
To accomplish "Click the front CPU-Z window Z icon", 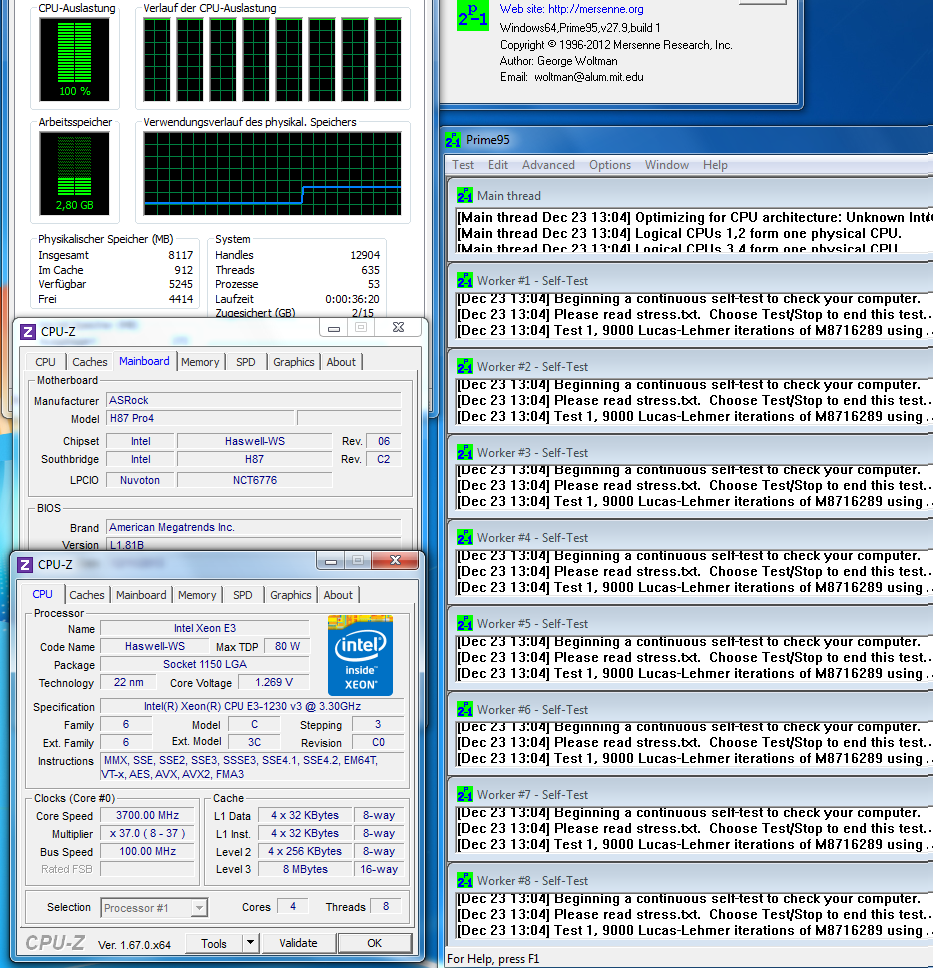I will pos(25,565).
